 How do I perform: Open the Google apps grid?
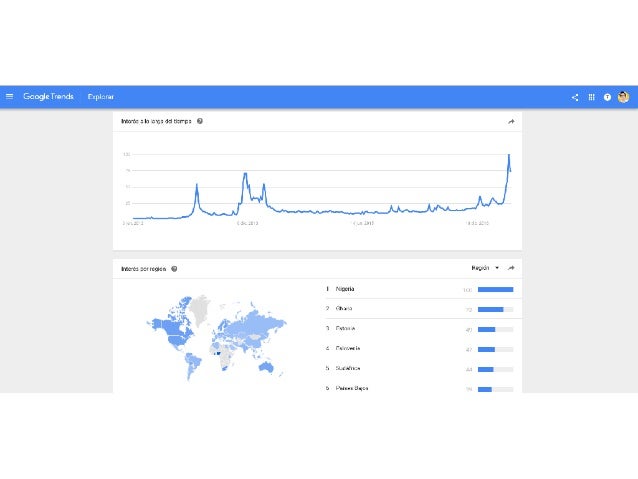click(591, 97)
